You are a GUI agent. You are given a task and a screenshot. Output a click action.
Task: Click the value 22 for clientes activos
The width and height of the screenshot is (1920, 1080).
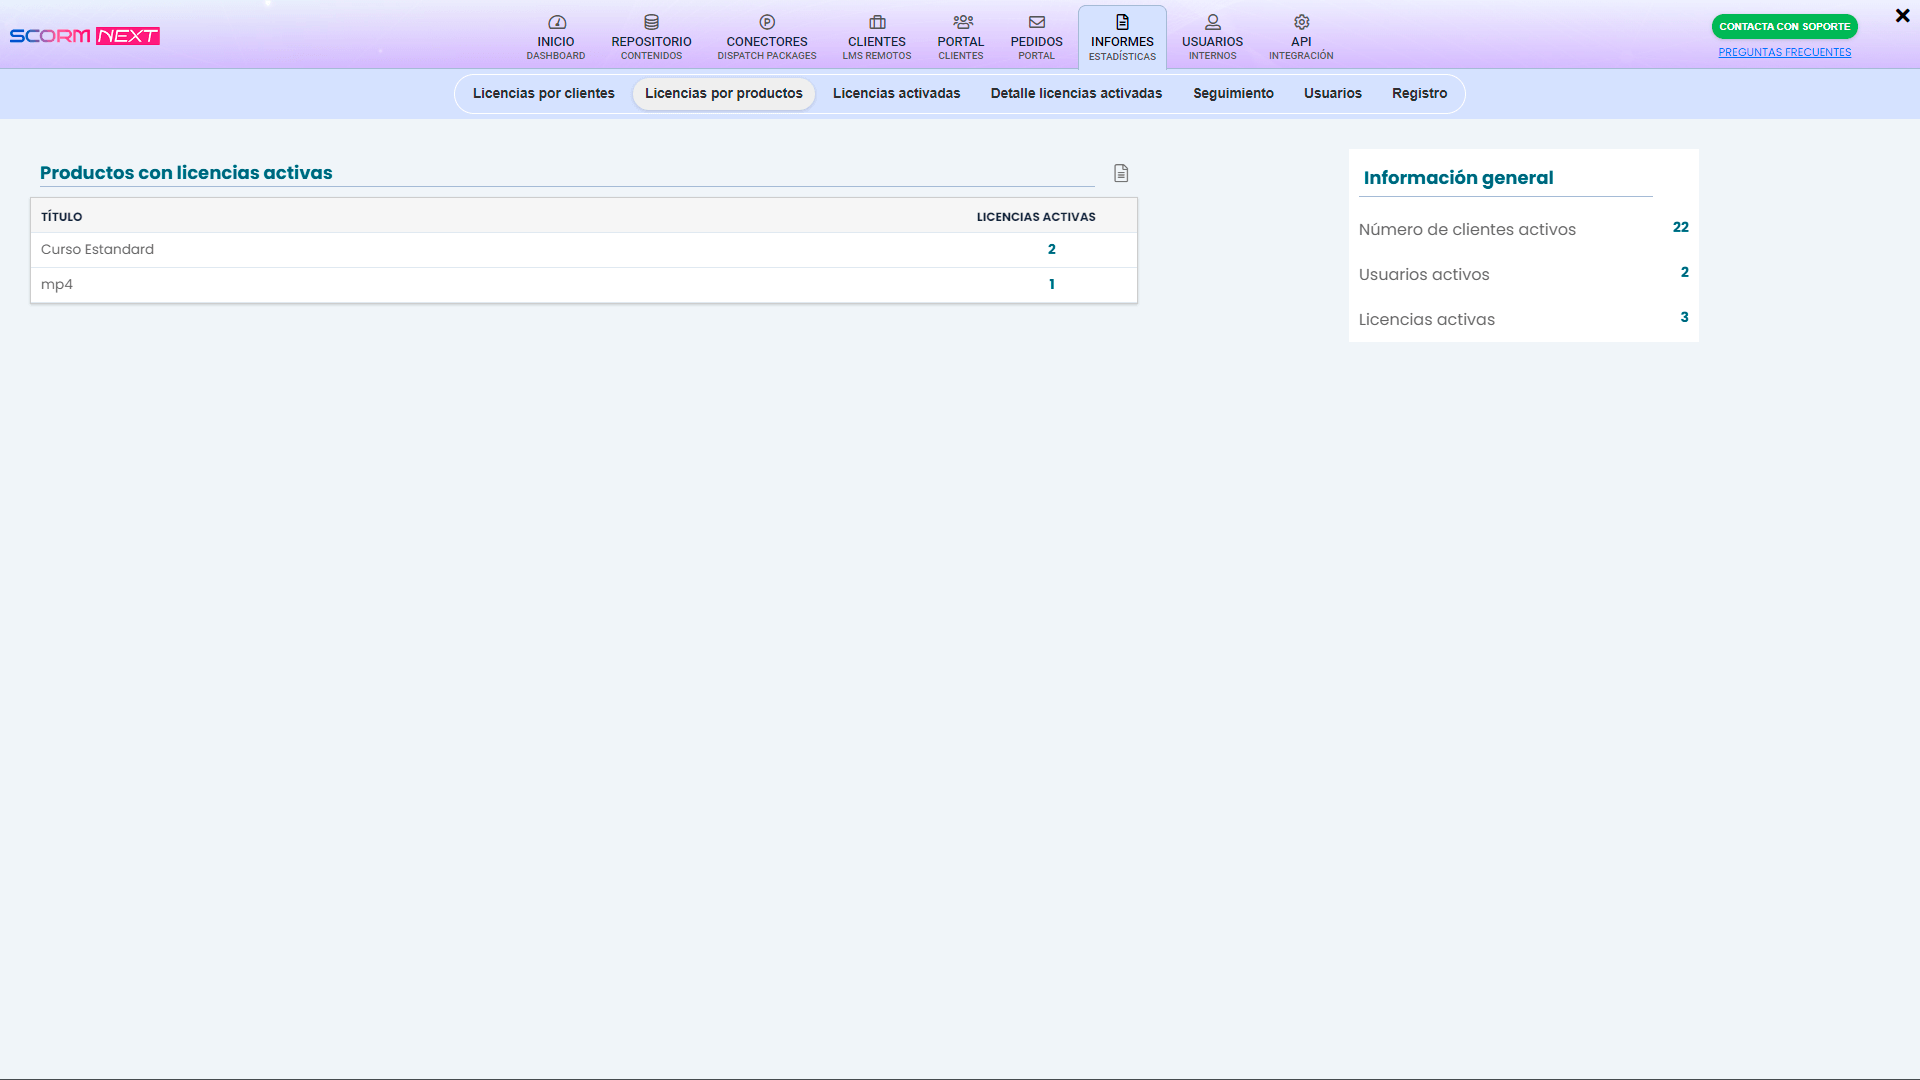(1680, 228)
